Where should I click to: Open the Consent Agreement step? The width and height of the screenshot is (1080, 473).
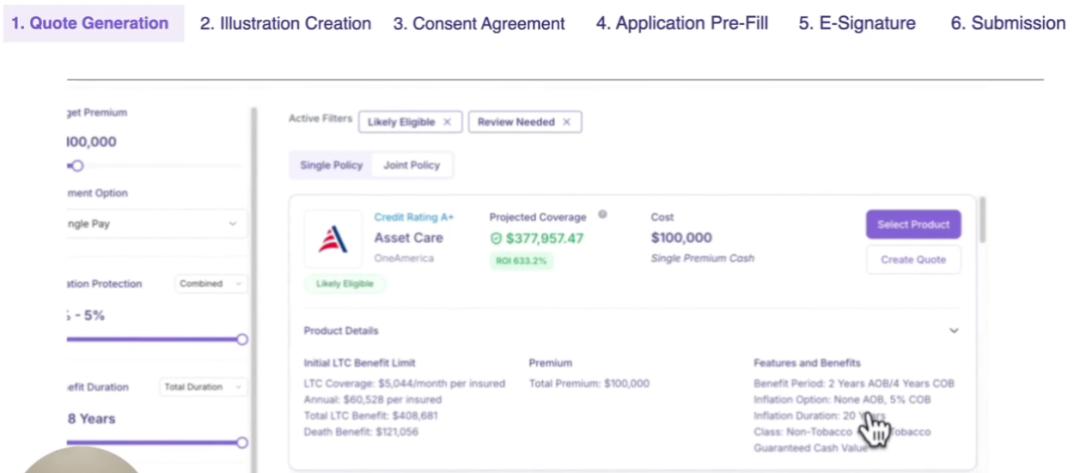click(x=478, y=23)
